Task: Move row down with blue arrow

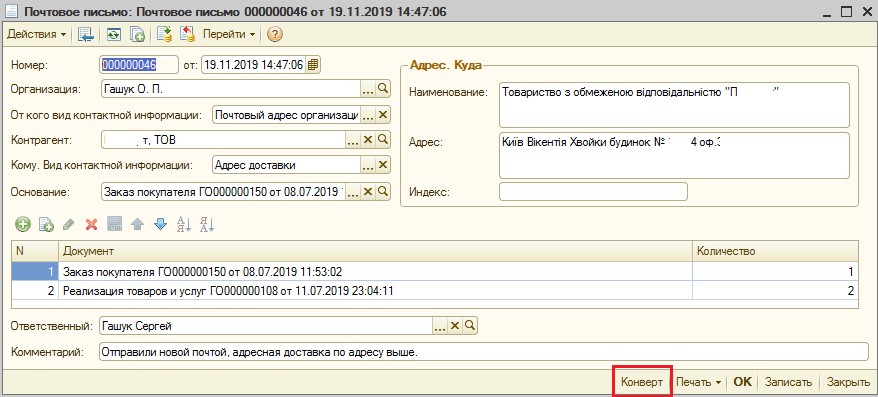Action: pos(160,225)
